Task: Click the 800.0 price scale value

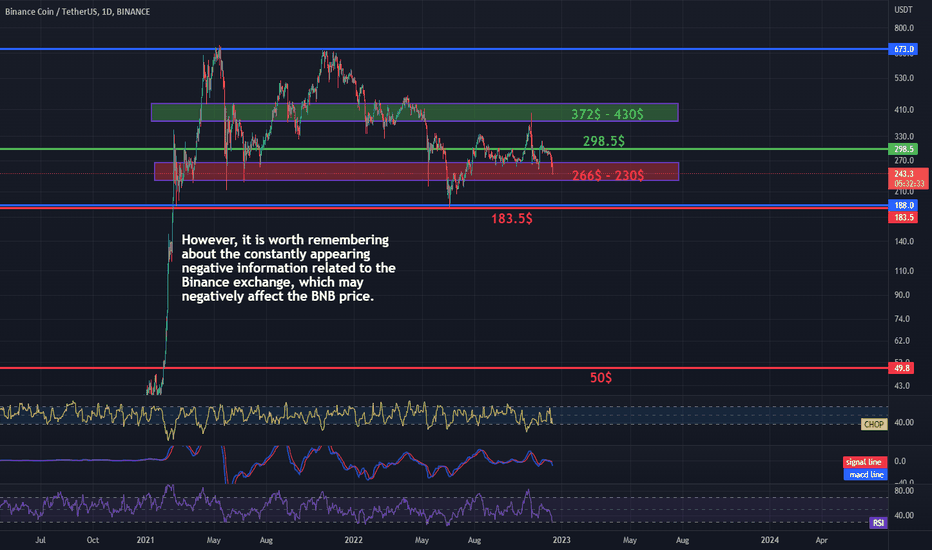Action: click(x=903, y=28)
